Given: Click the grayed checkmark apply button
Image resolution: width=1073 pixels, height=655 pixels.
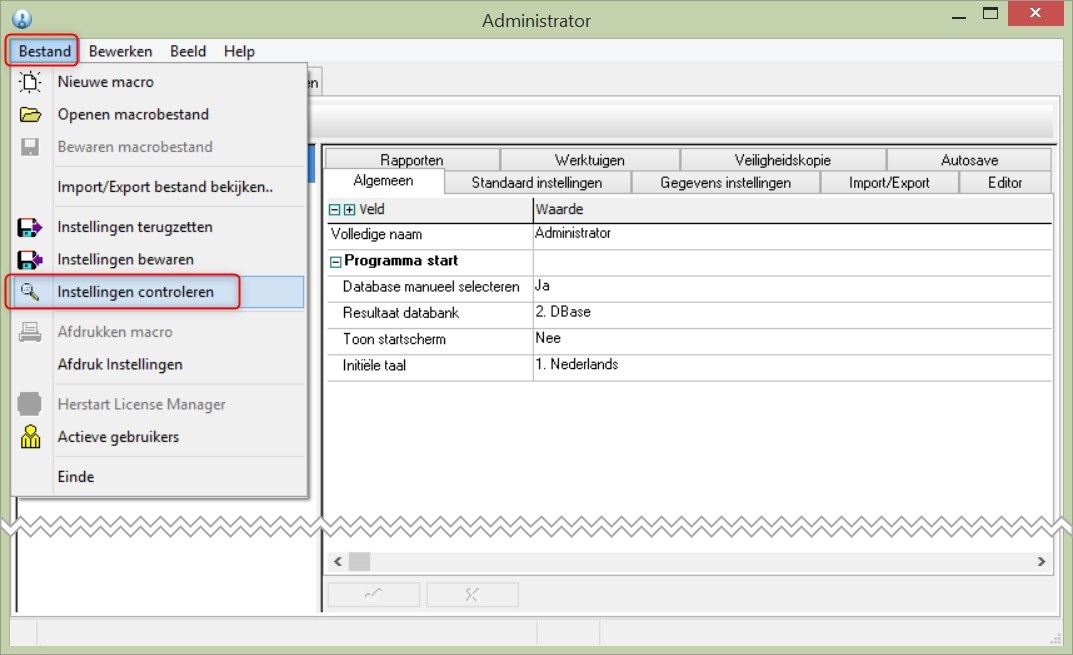Looking at the screenshot, I should [374, 594].
